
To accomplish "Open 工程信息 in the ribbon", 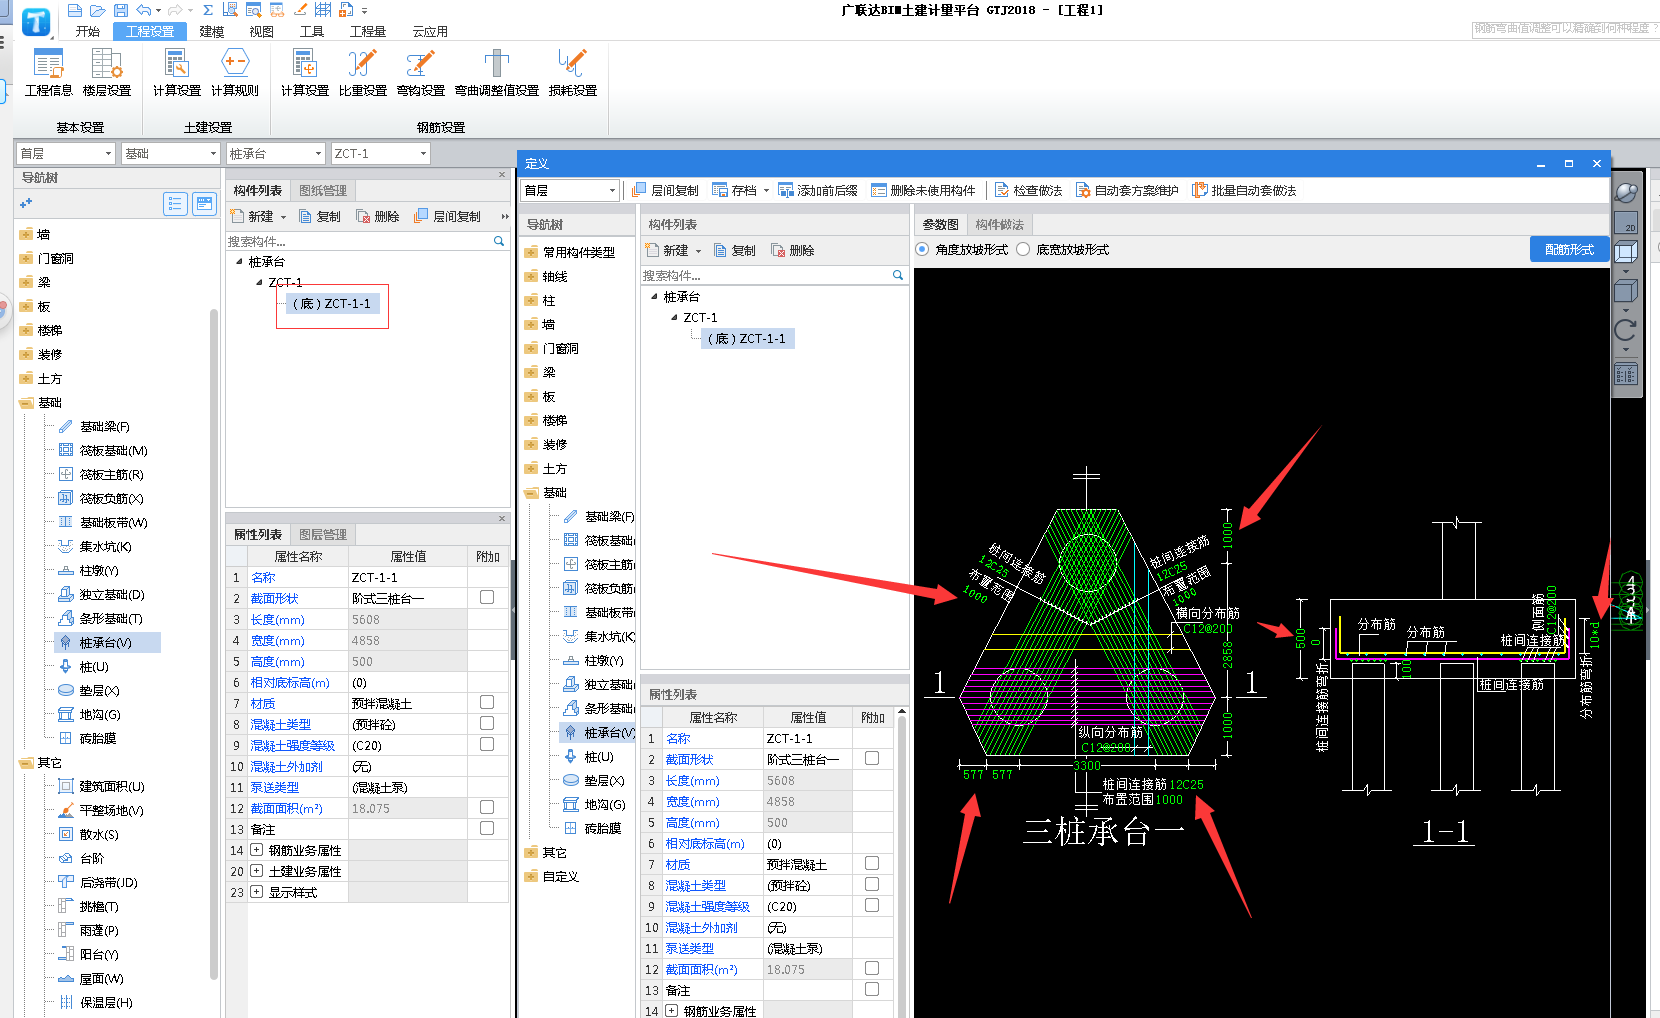I will click(x=48, y=73).
